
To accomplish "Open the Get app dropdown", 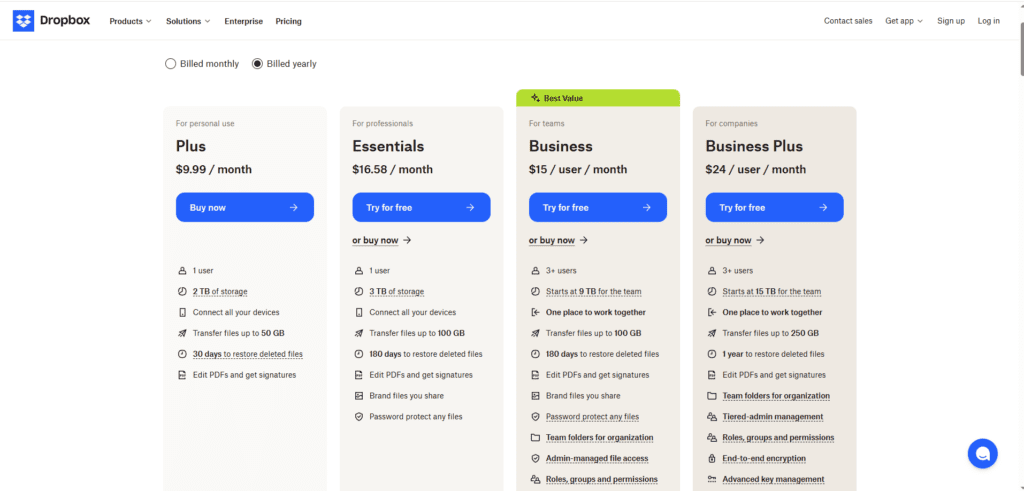I will coord(904,21).
